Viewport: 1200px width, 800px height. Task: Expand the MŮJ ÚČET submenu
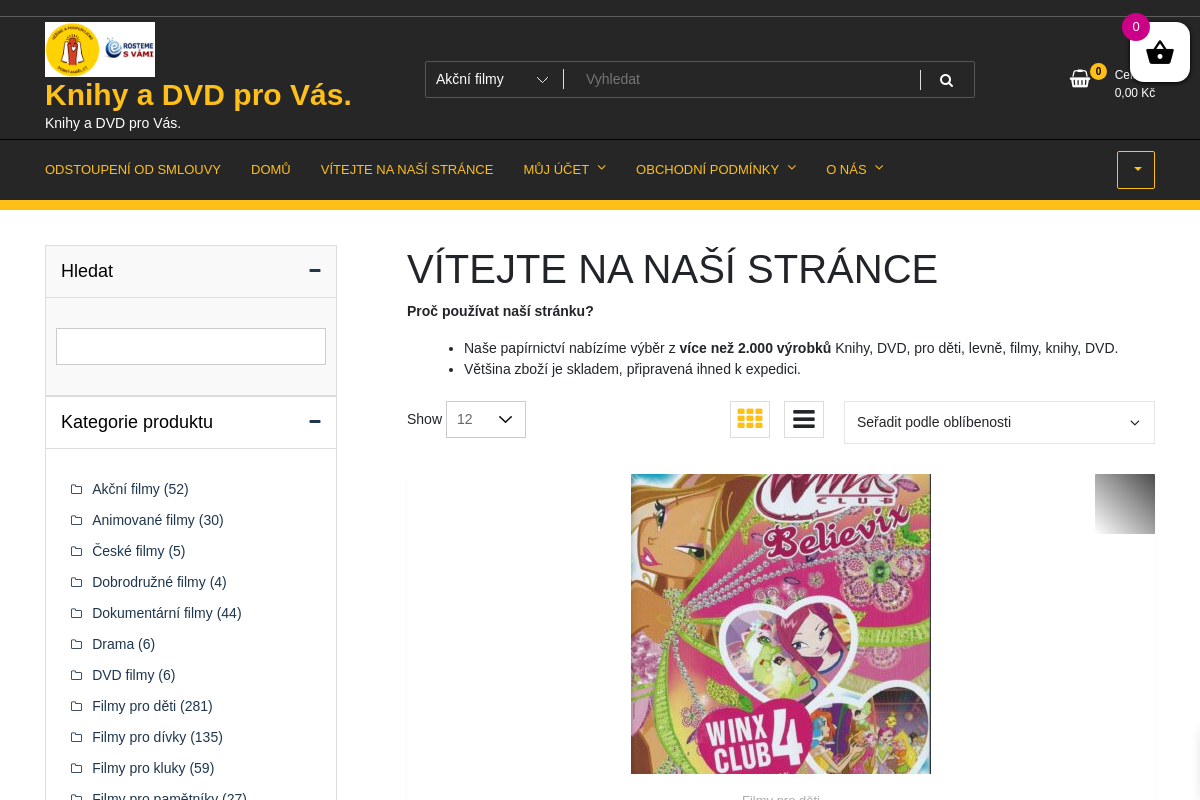coord(602,168)
